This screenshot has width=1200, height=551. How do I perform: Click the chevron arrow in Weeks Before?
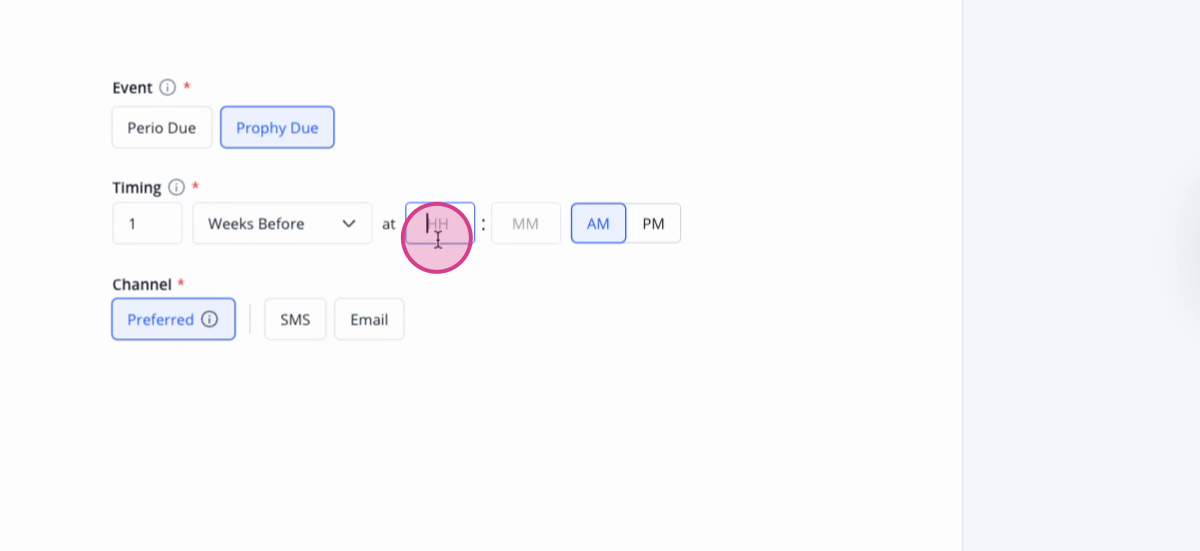(x=349, y=223)
